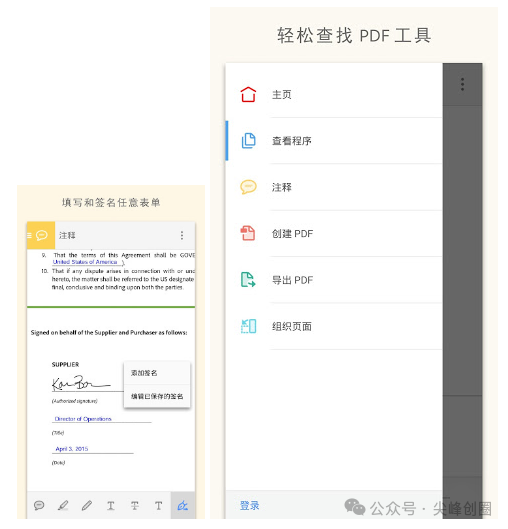Select the strikethrough text tool
Viewport: 508px width, 529px height.
[135, 505]
